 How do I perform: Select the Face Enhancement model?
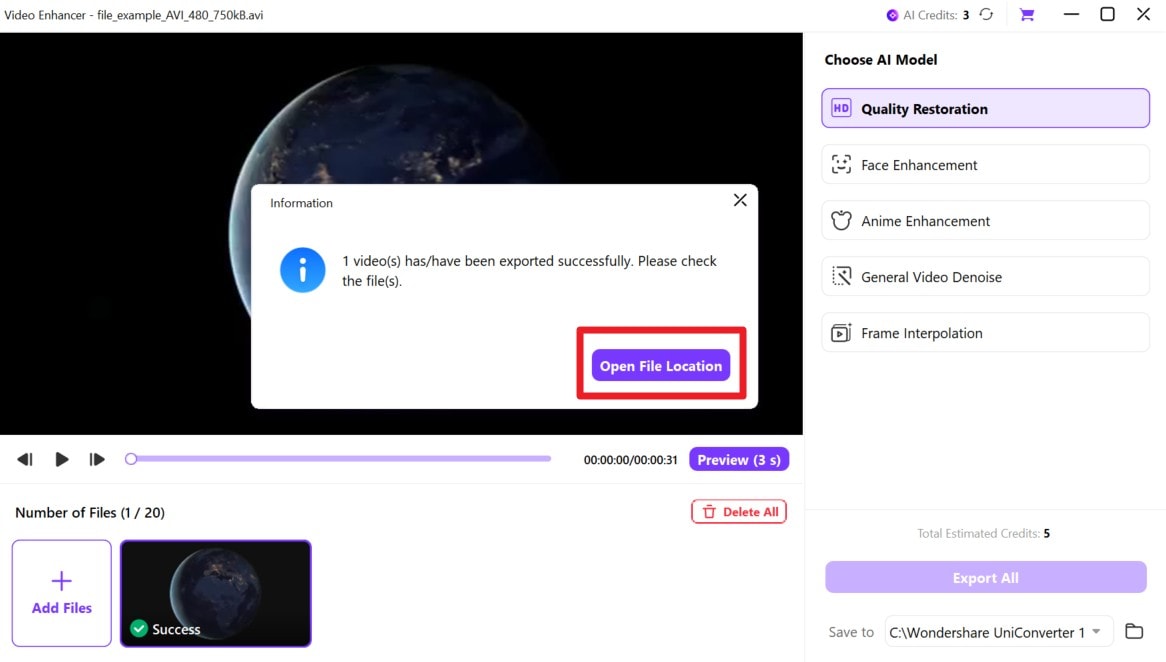(x=984, y=164)
